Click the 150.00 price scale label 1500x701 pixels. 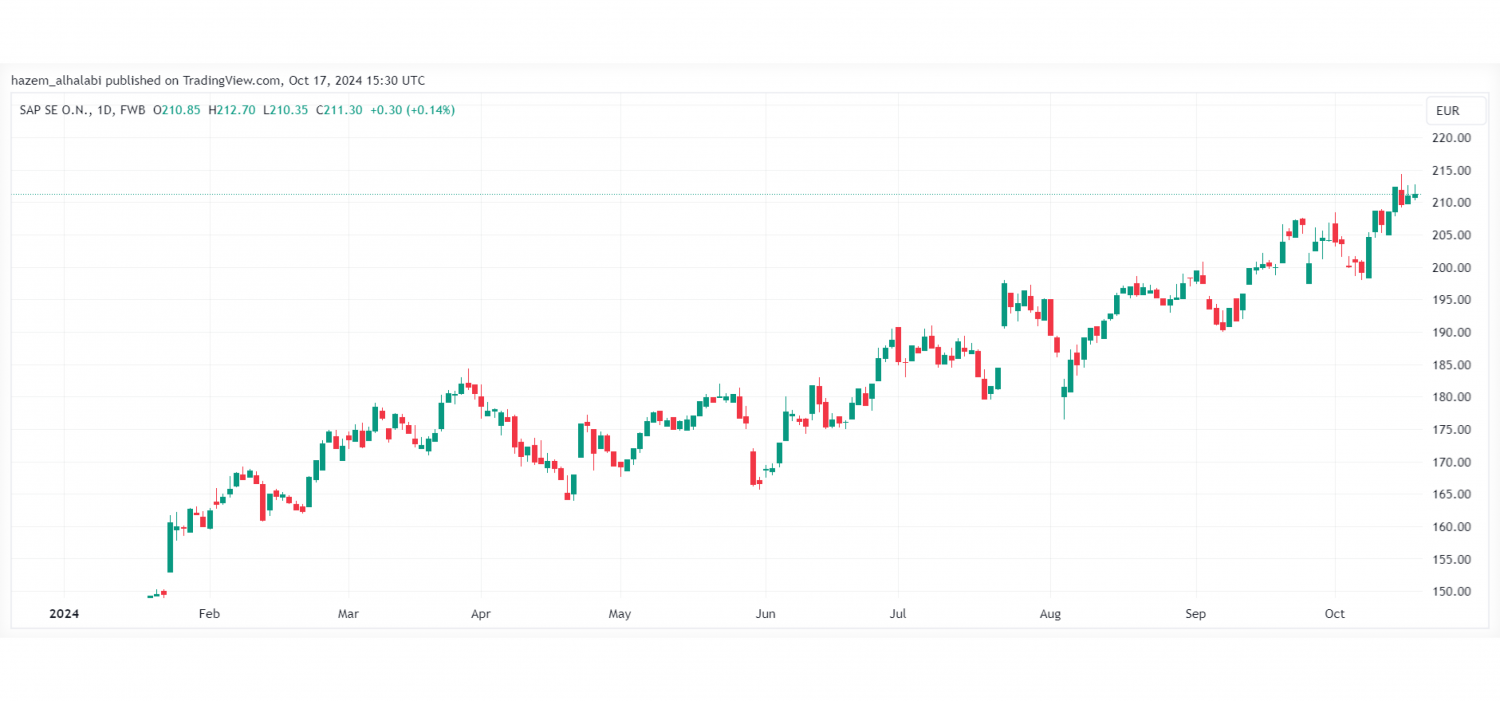pyautogui.click(x=1450, y=591)
